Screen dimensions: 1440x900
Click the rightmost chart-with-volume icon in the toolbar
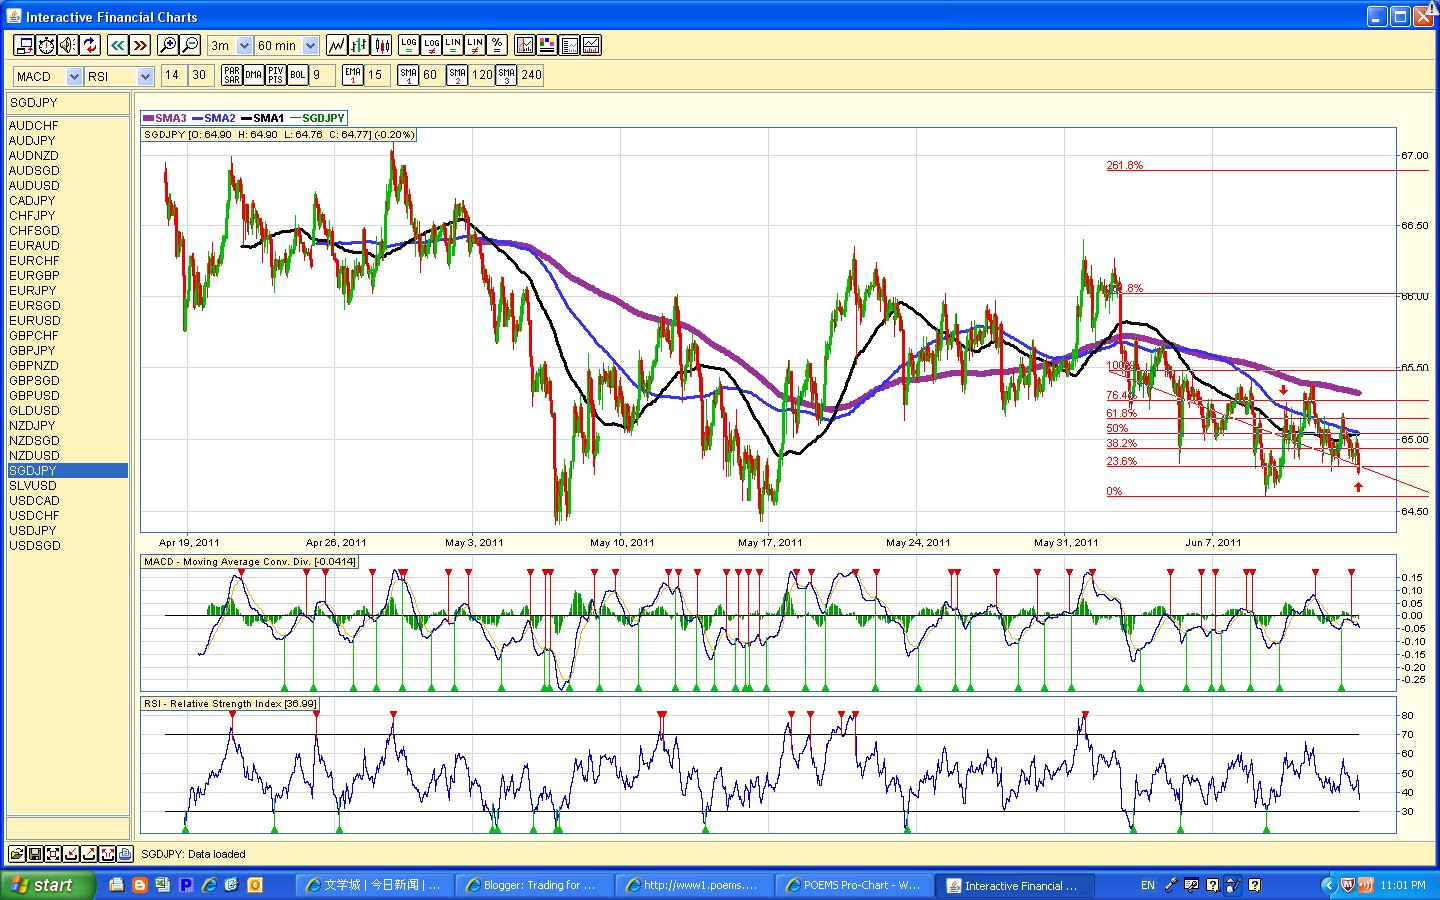591,45
